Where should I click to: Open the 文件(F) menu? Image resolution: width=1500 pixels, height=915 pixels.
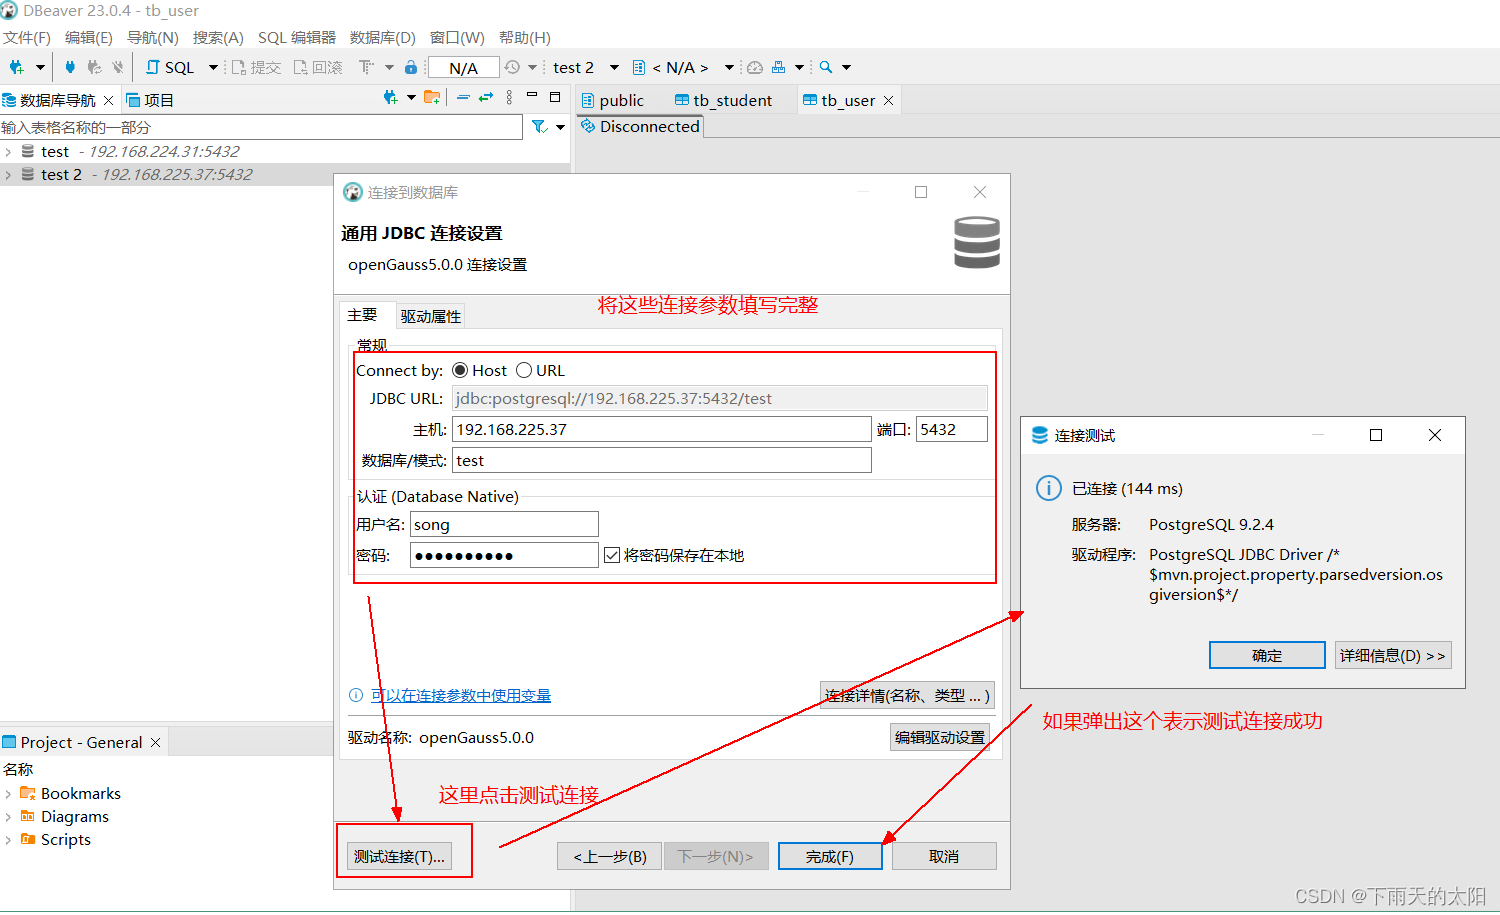[x=27, y=37]
